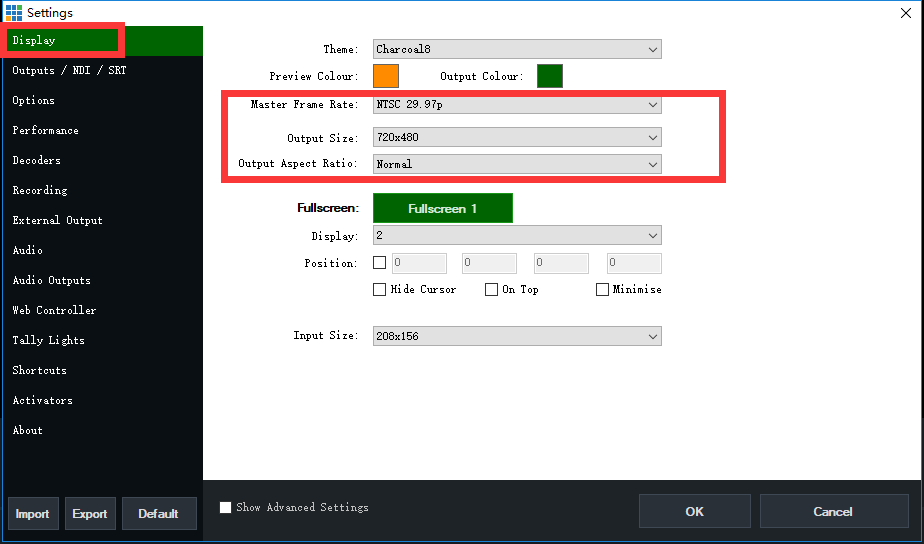Click the first Position value field
Screen dimensions: 924x544
click(x=419, y=263)
